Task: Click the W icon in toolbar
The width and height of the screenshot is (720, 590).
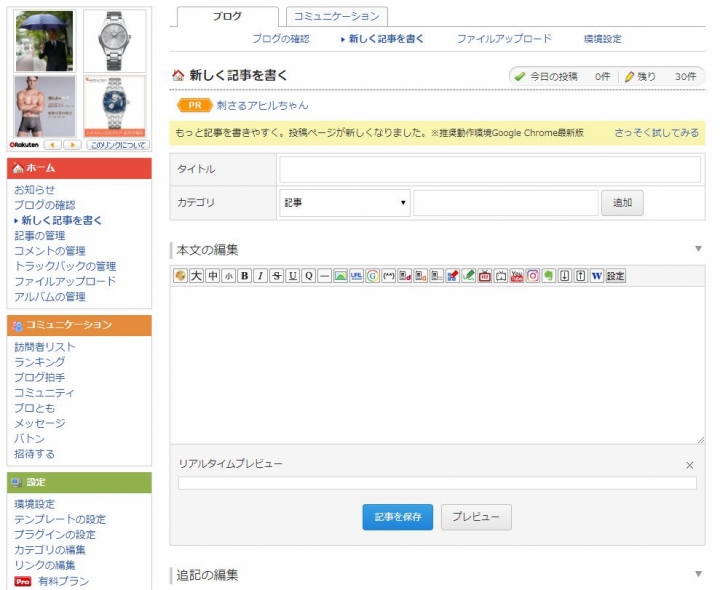Action: pos(596,276)
